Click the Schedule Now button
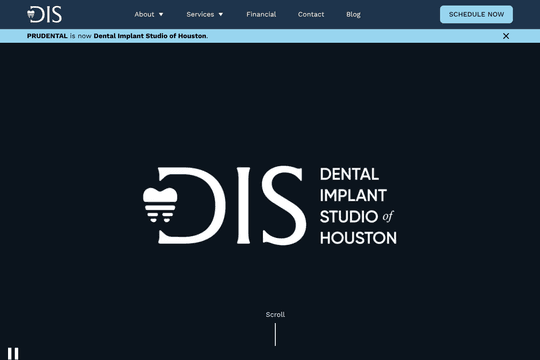Image resolution: width=540 pixels, height=360 pixels. click(476, 14)
